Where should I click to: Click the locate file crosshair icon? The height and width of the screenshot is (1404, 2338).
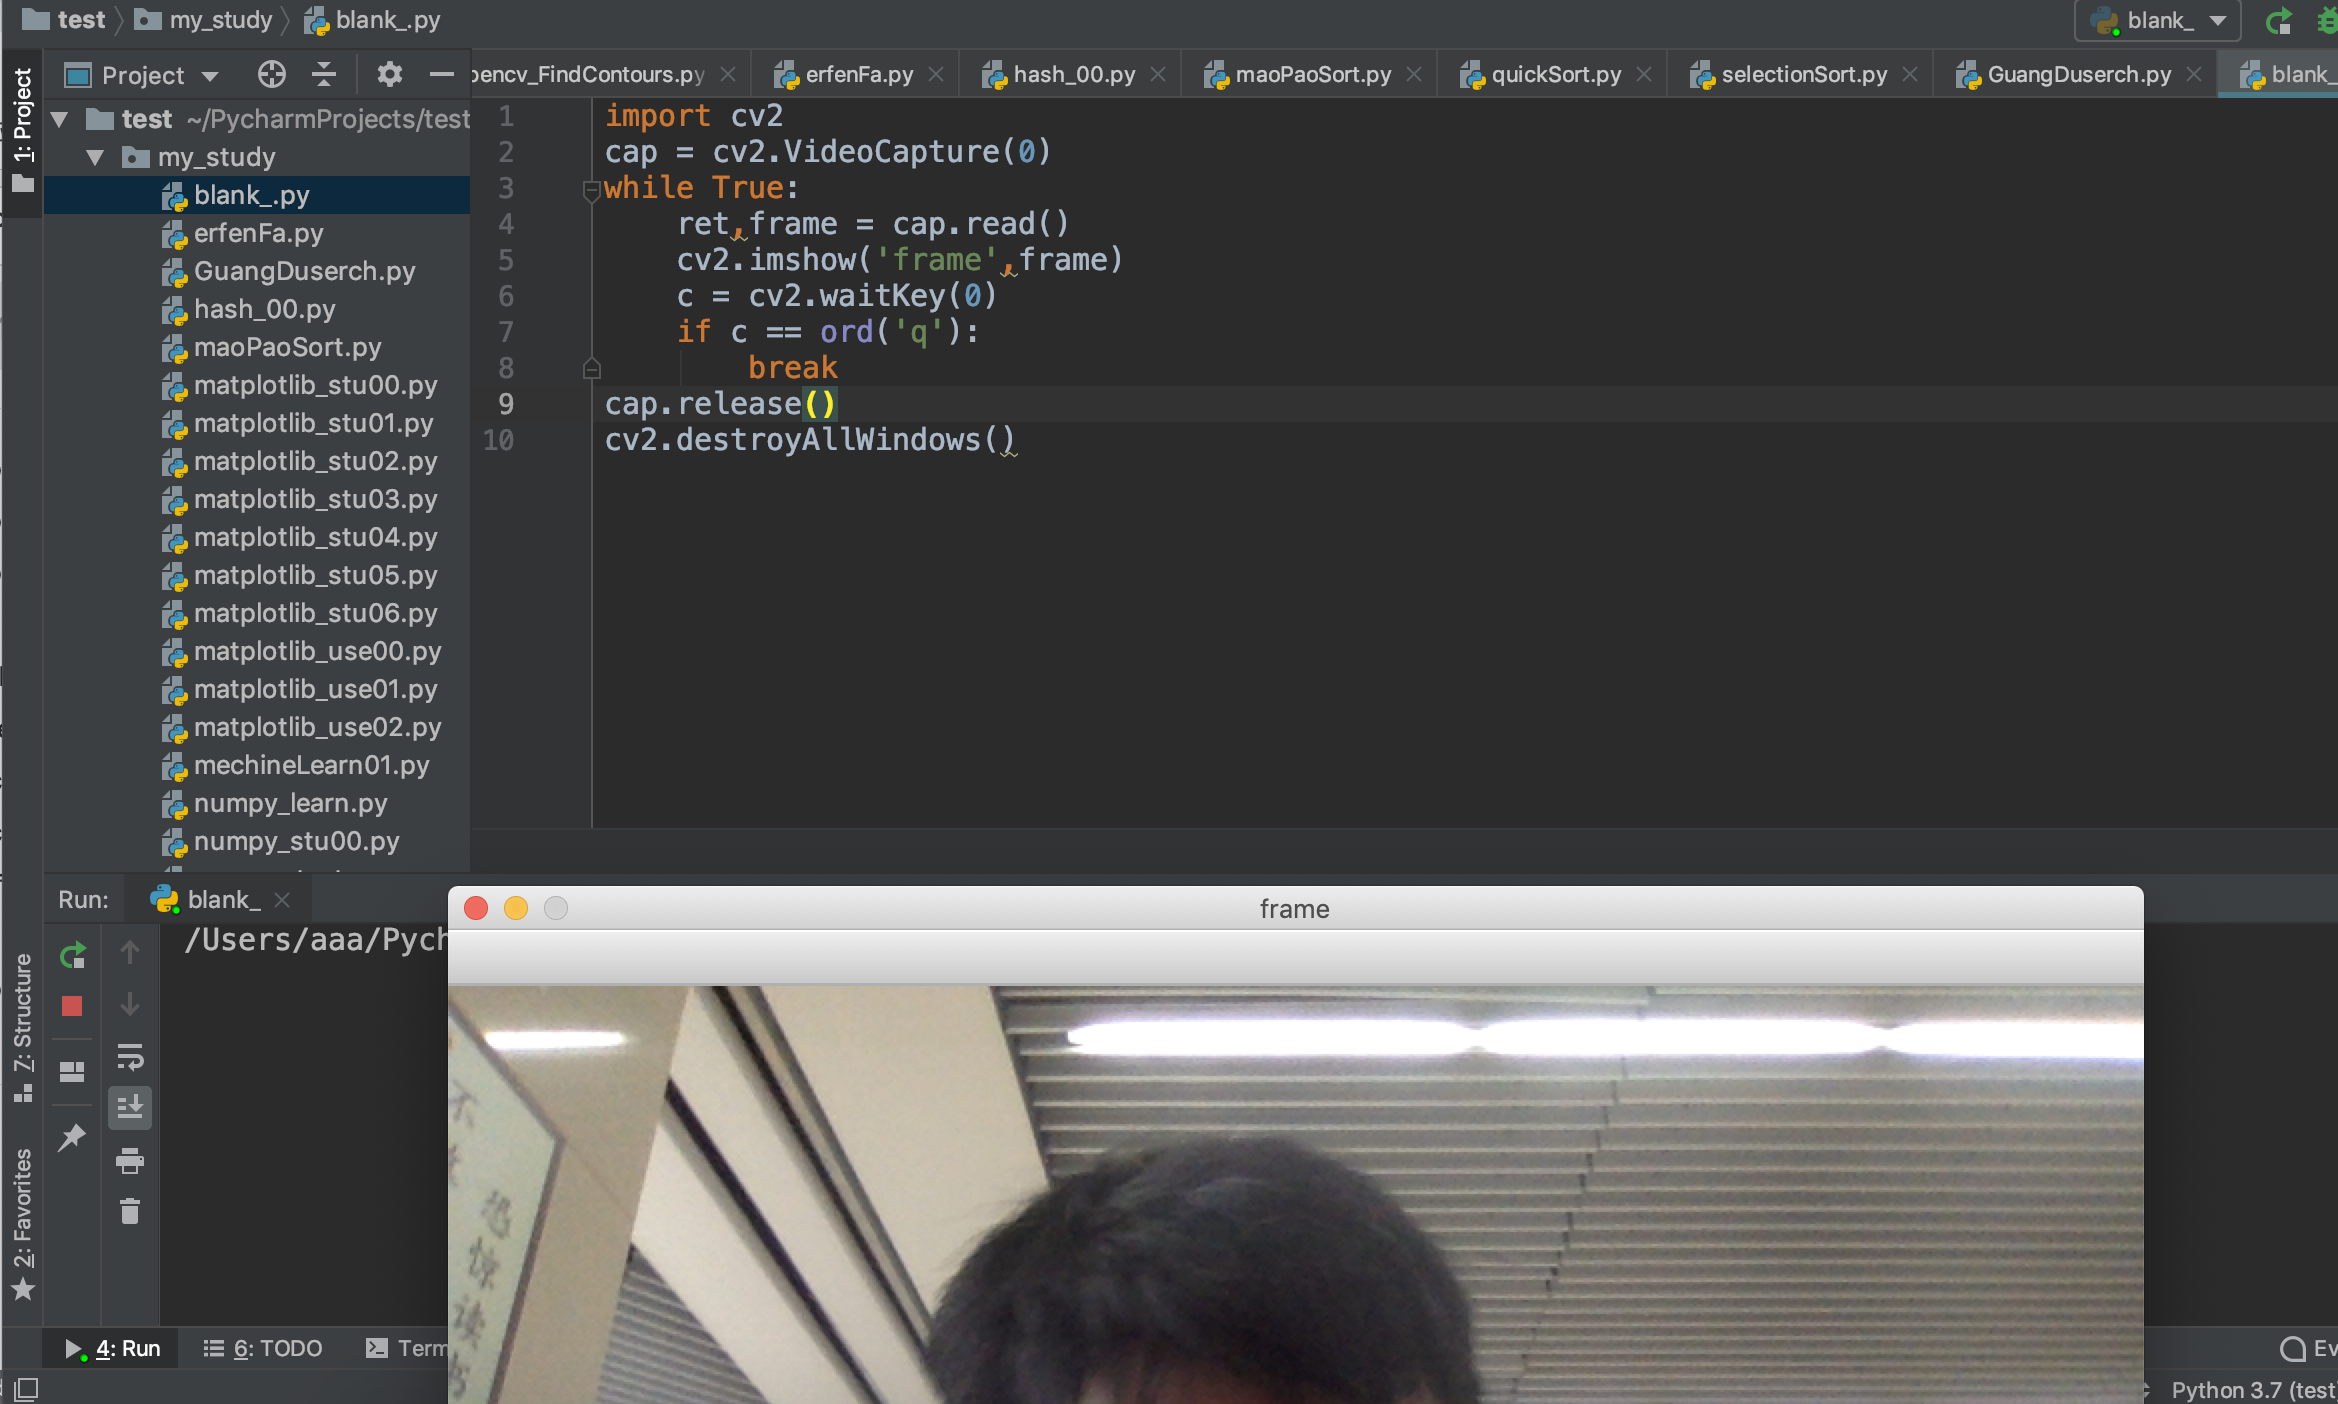(271, 75)
